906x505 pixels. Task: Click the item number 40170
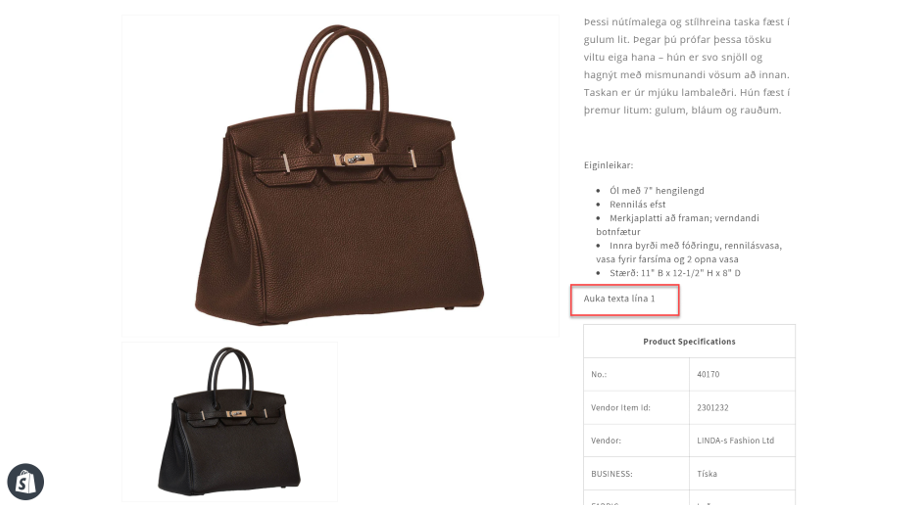(708, 374)
